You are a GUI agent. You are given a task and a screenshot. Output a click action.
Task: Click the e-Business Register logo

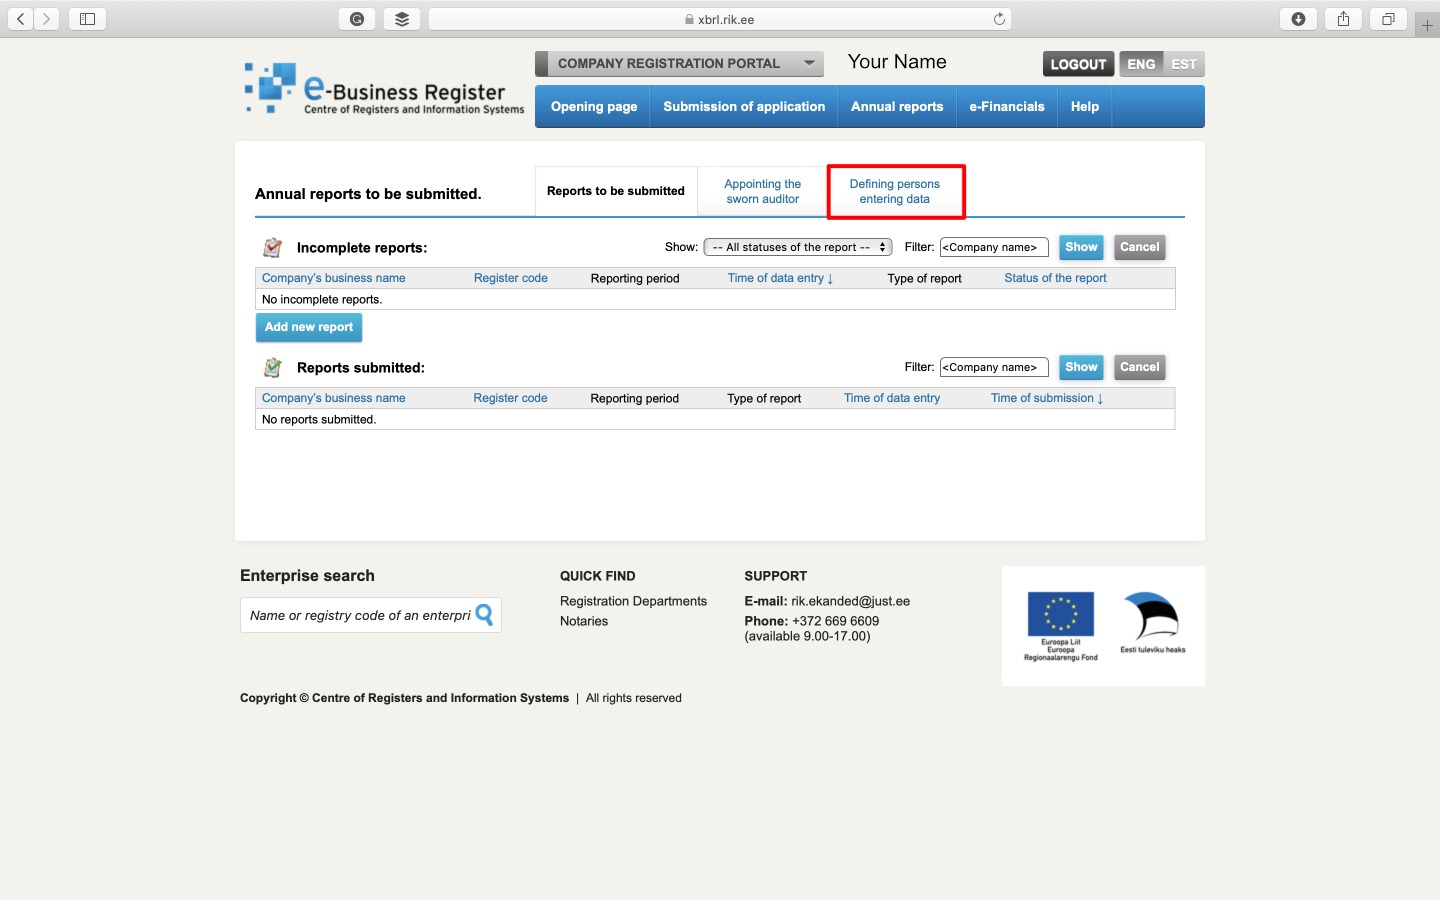coord(383,88)
